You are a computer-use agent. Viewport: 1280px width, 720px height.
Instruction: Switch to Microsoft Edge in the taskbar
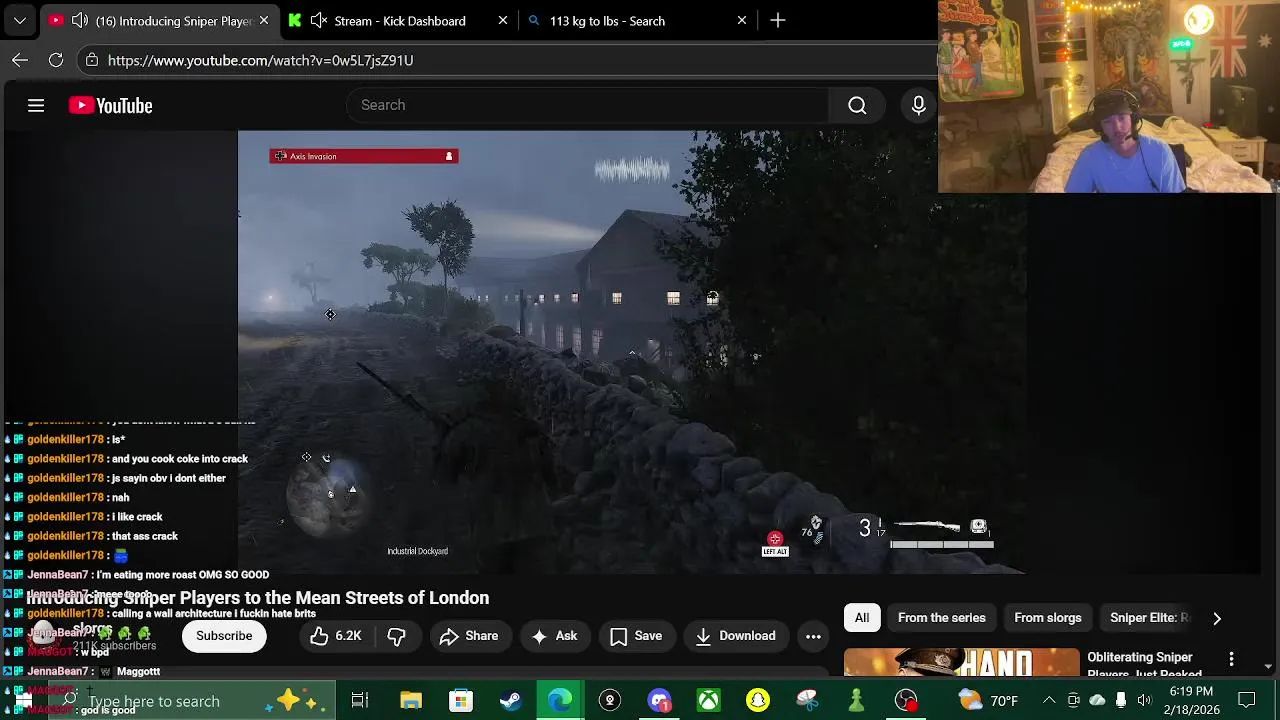560,701
